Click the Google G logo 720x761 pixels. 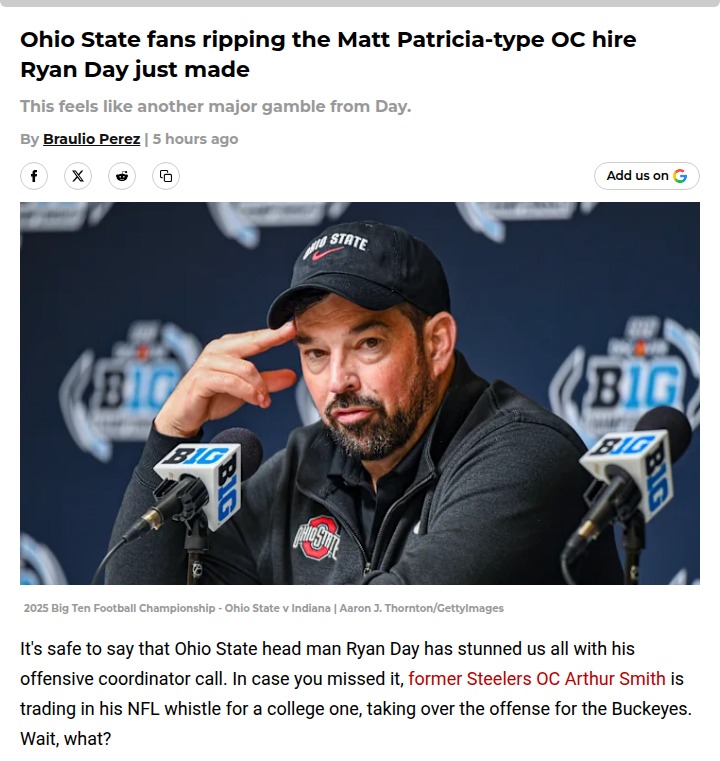(x=680, y=176)
